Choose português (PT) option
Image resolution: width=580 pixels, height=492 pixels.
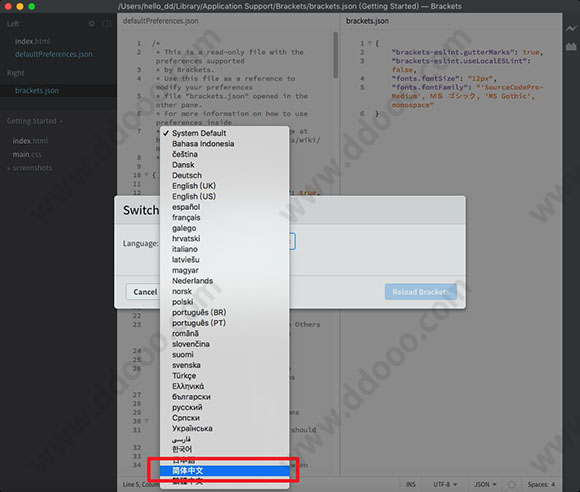click(x=225, y=323)
